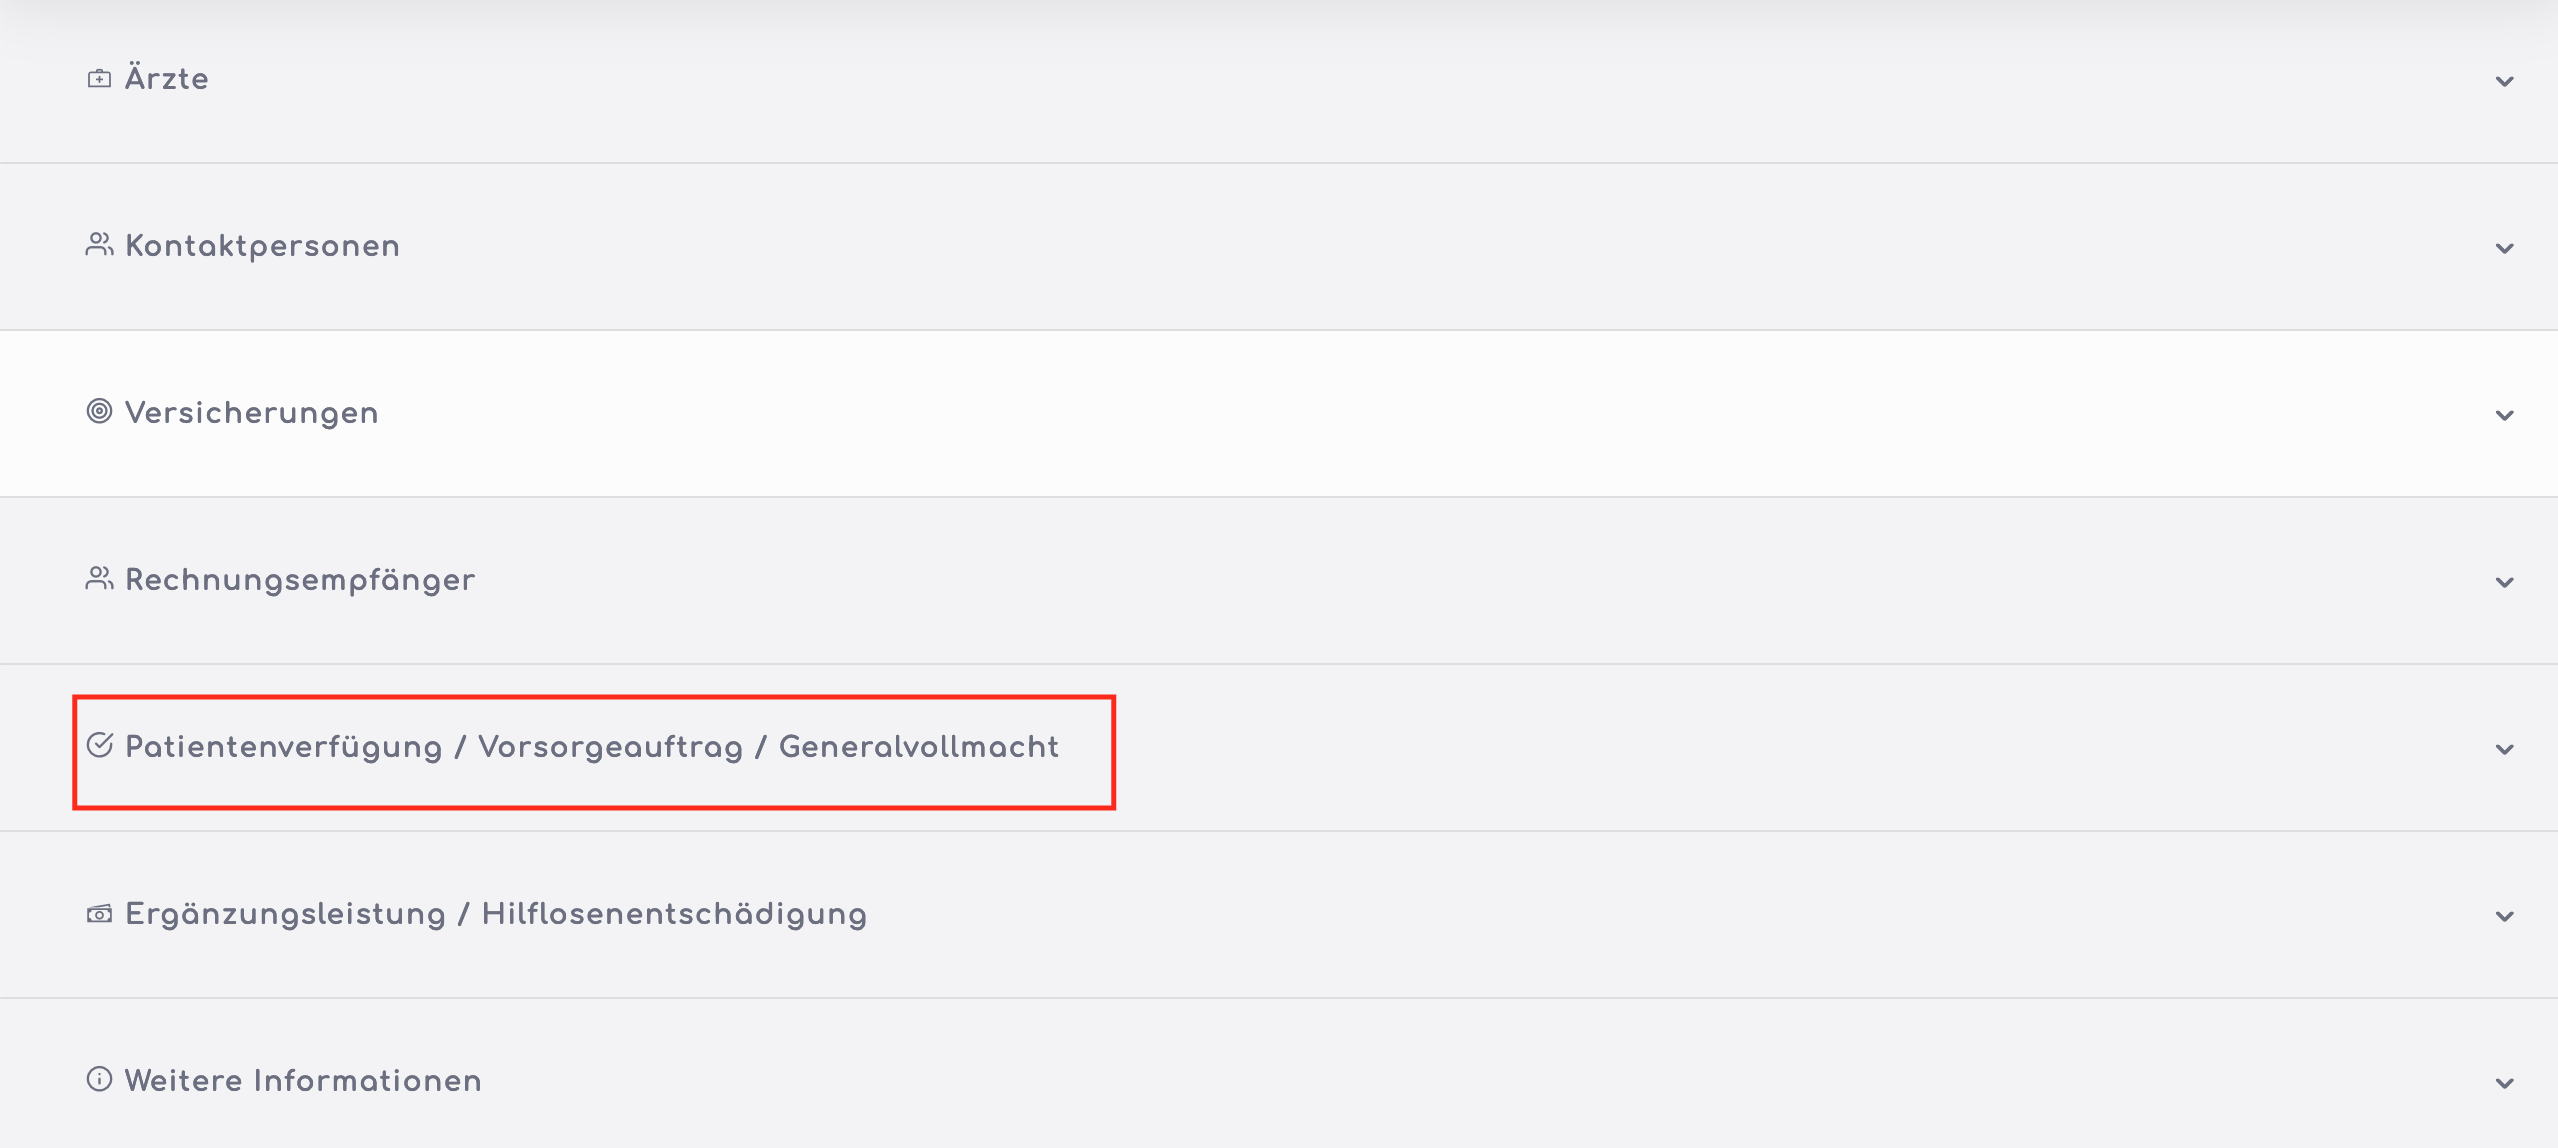
Task: Click the people icon next to Kontaktpersonen
Action: coord(99,245)
